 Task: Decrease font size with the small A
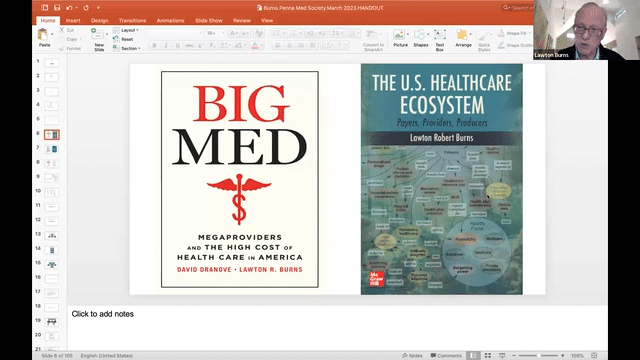click(245, 33)
